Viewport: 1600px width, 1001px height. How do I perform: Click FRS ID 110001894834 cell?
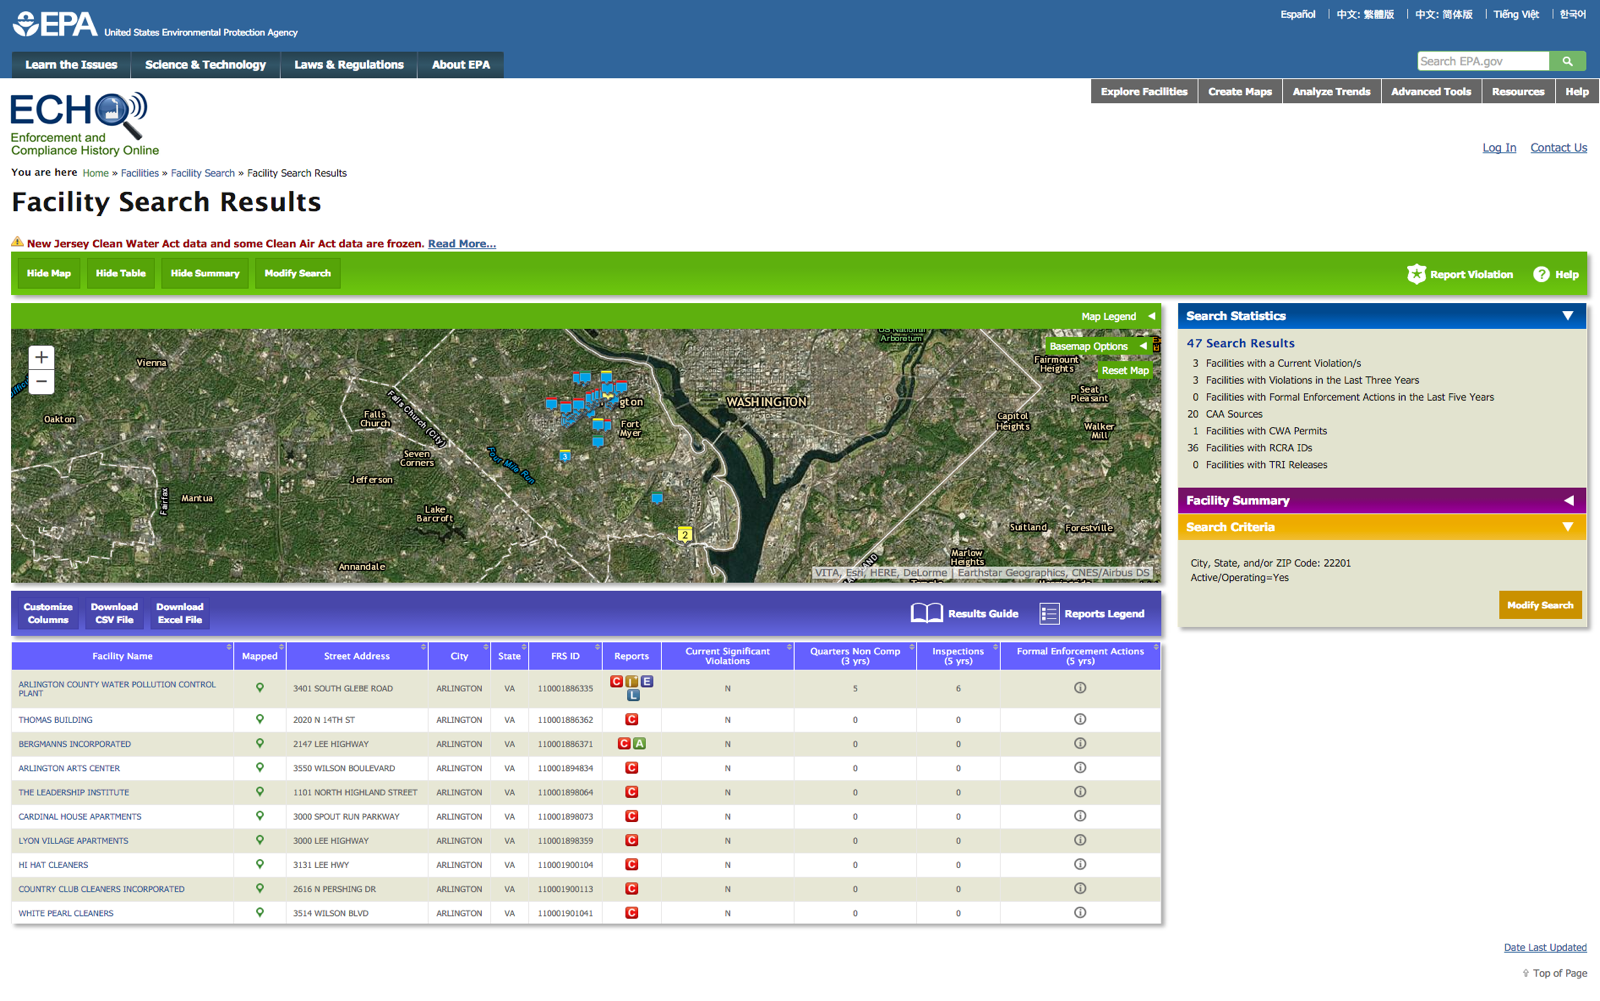click(x=565, y=768)
